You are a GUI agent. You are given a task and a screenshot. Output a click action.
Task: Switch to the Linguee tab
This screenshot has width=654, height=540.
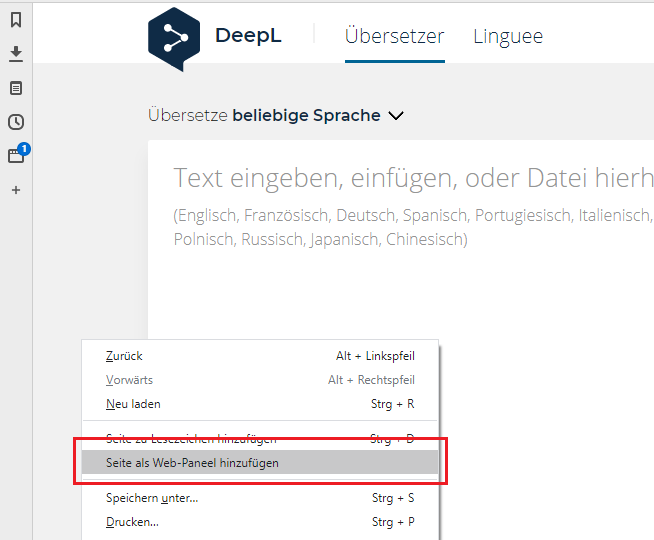coord(507,37)
